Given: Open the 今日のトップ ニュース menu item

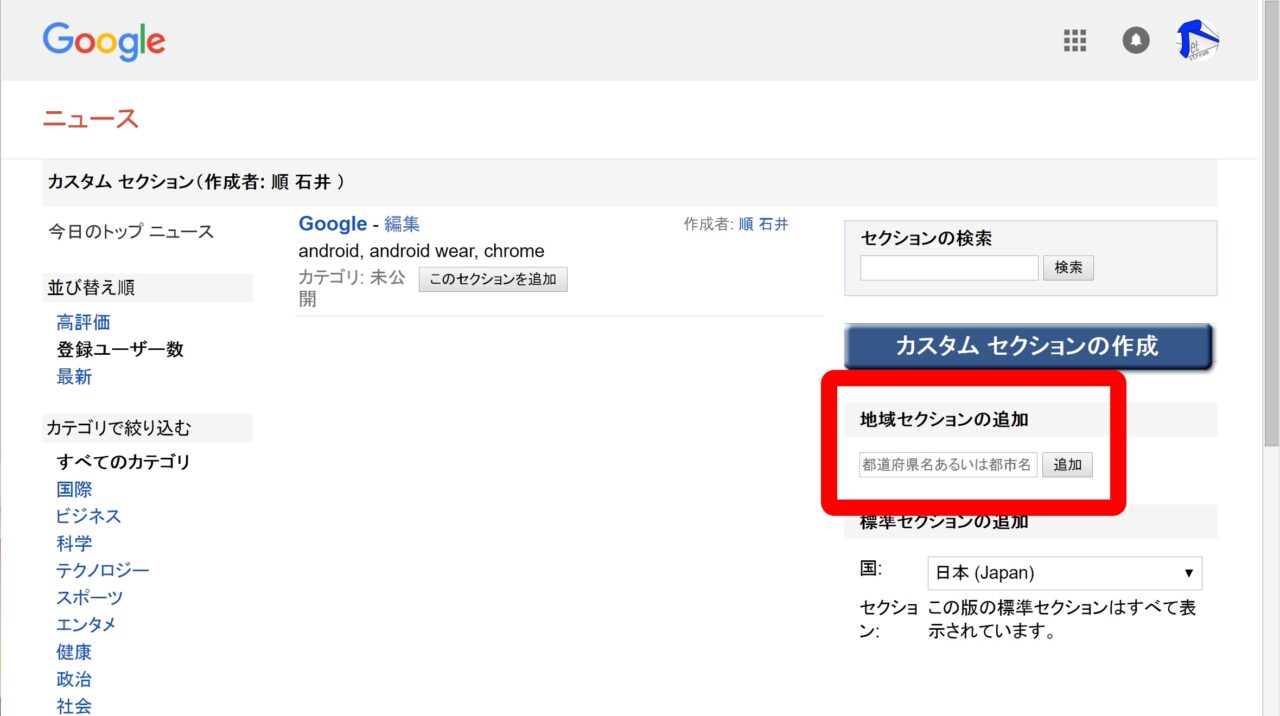Looking at the screenshot, I should 131,231.
